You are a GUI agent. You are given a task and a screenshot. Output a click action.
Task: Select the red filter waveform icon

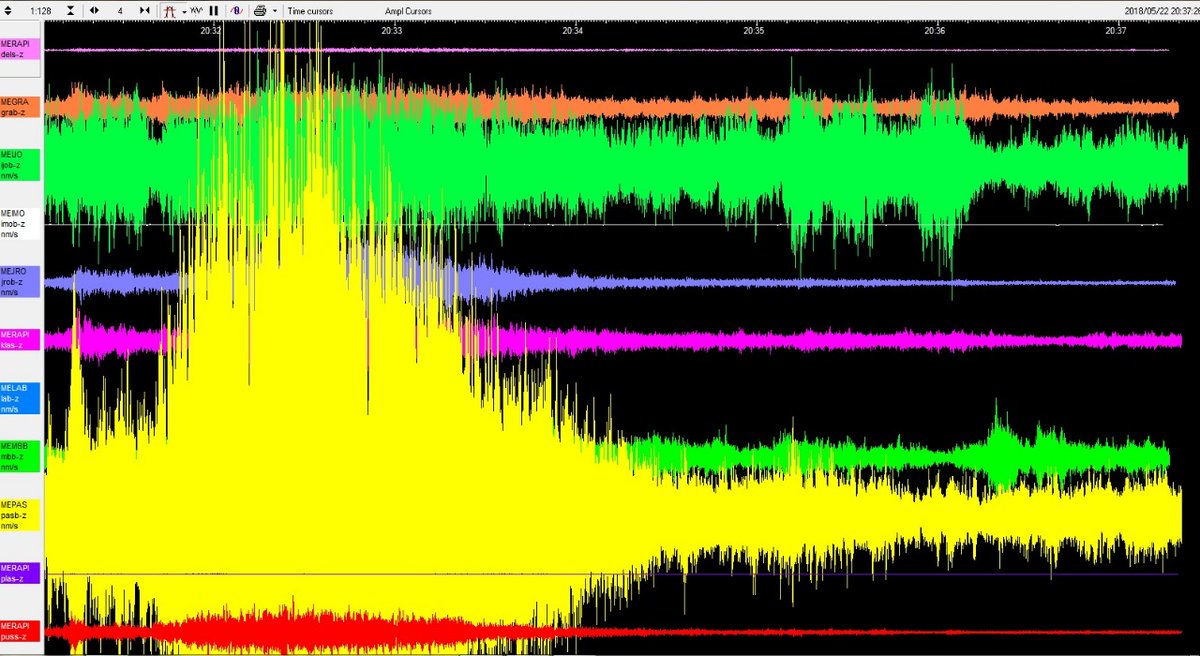pos(170,10)
